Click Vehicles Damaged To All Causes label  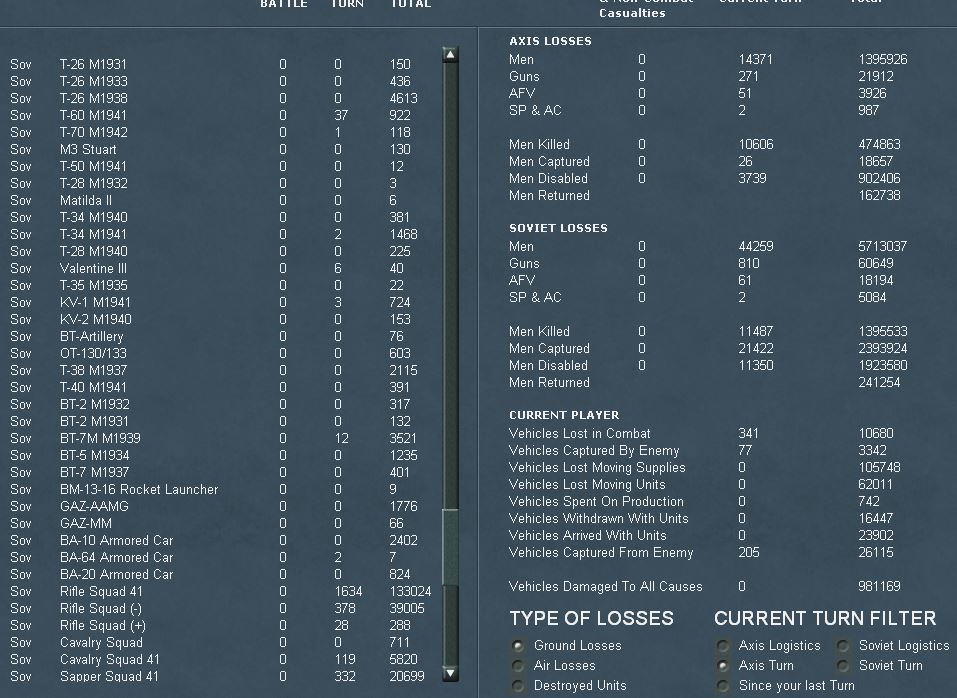point(605,587)
